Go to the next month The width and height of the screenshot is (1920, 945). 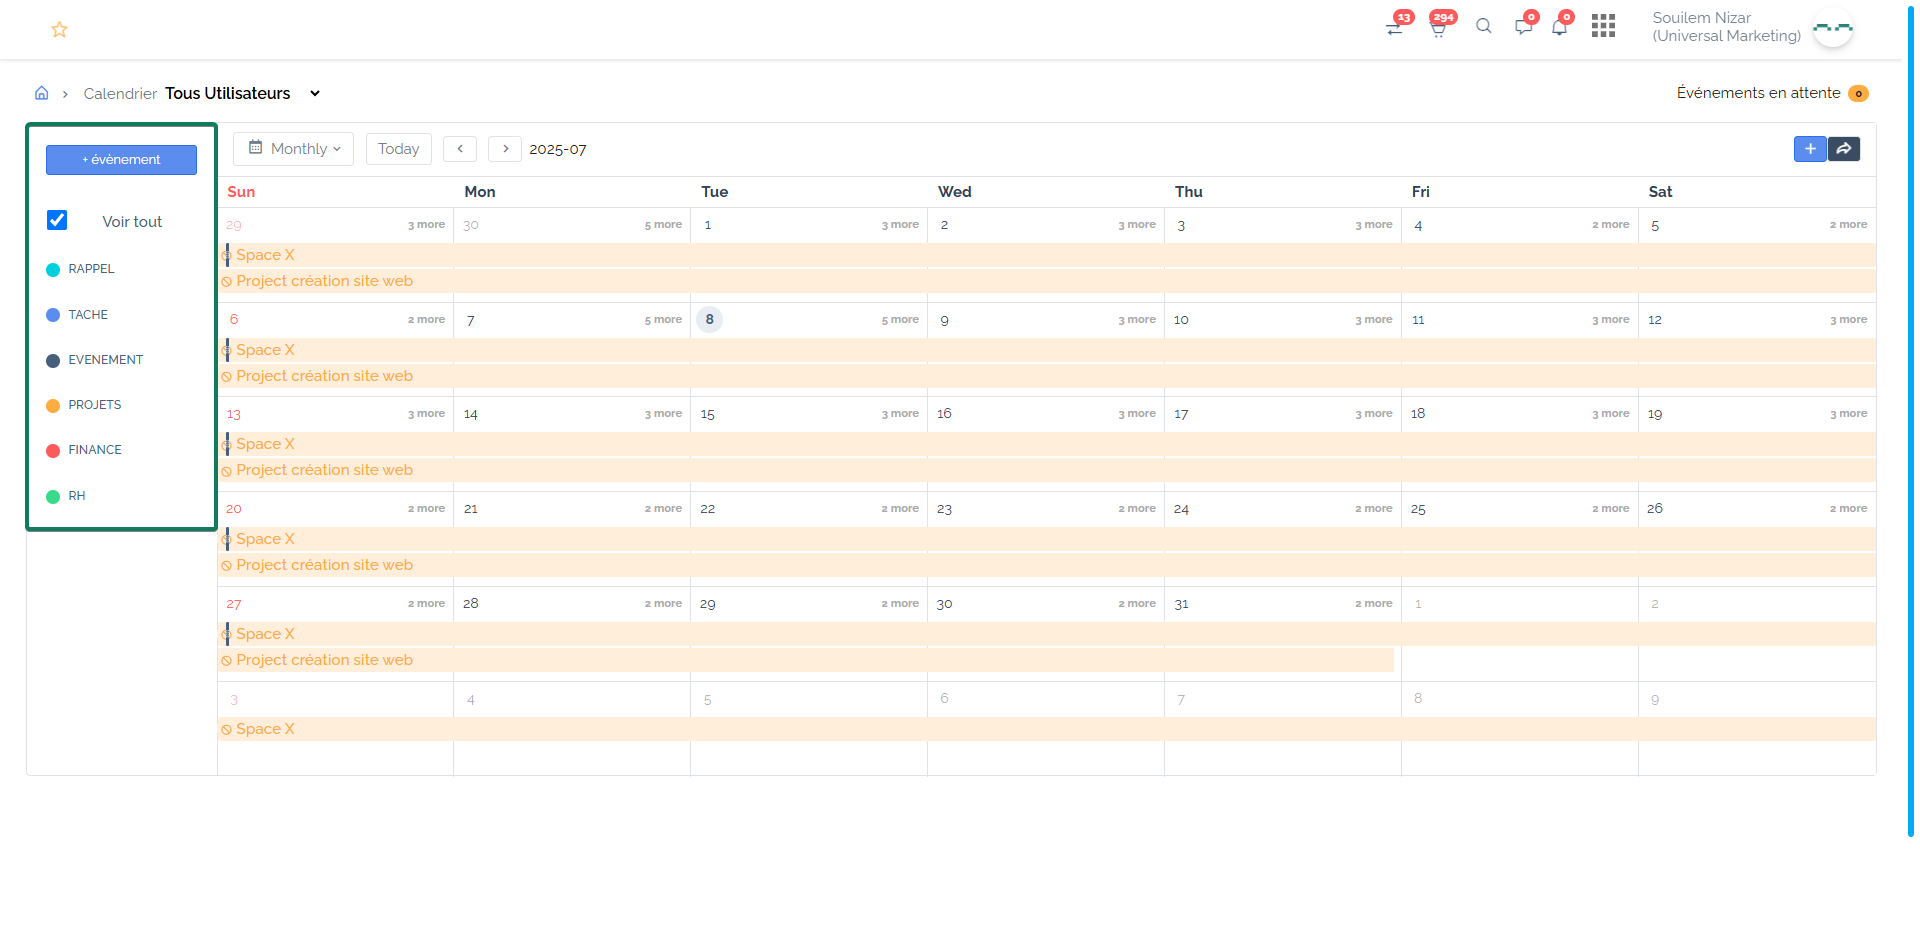(x=505, y=149)
